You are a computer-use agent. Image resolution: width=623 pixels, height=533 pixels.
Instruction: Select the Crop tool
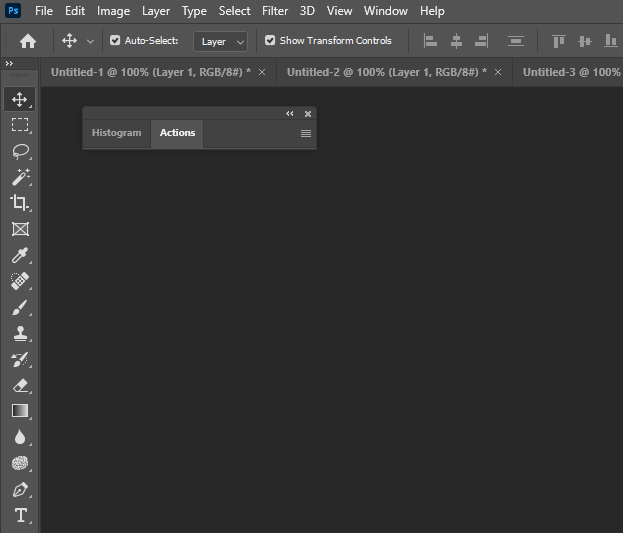[x=19, y=202]
